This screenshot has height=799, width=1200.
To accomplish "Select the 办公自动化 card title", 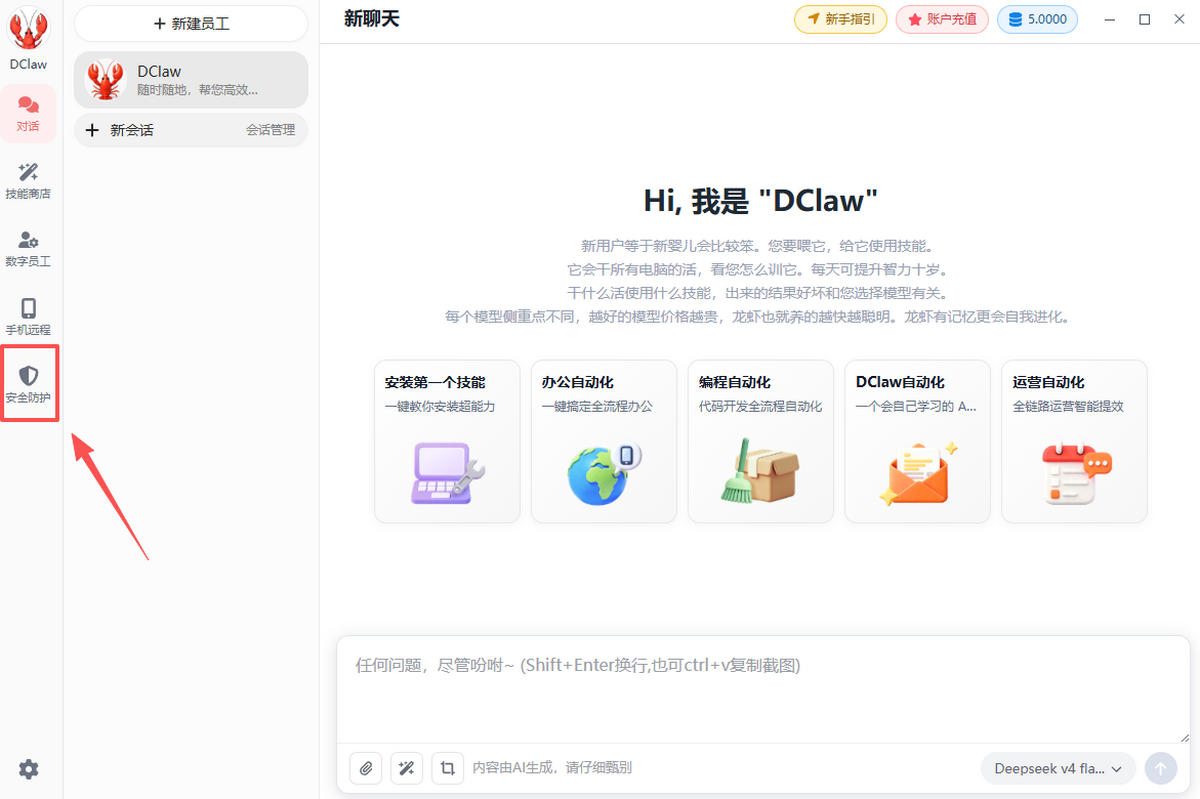I will point(578,382).
